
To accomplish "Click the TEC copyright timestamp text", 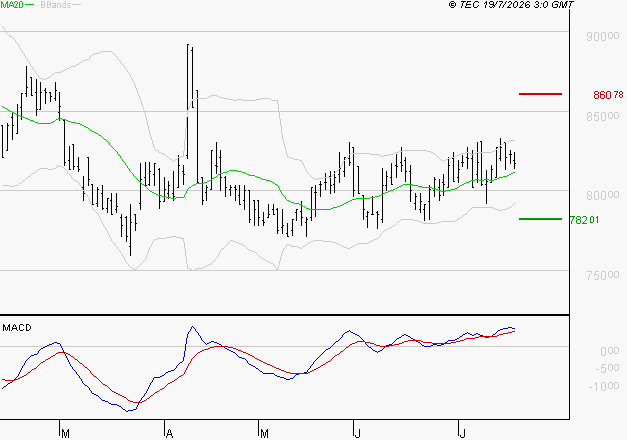I will point(511,4).
